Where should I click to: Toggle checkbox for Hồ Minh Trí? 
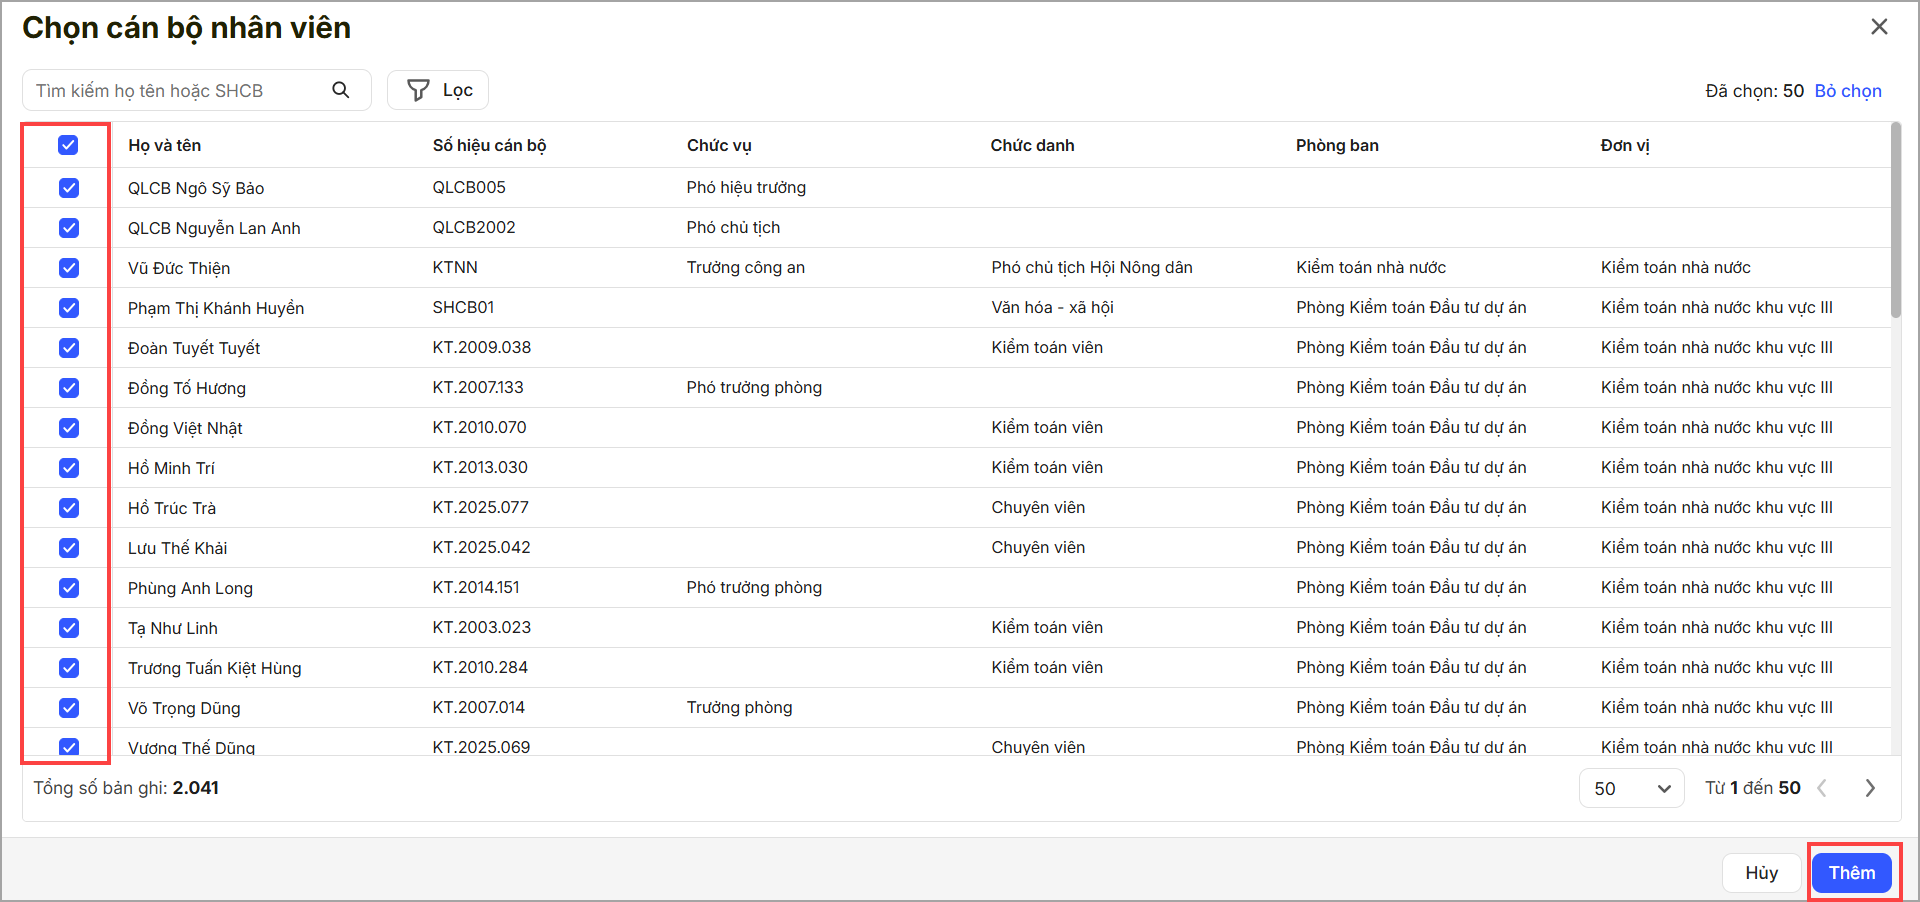pyautogui.click(x=68, y=468)
